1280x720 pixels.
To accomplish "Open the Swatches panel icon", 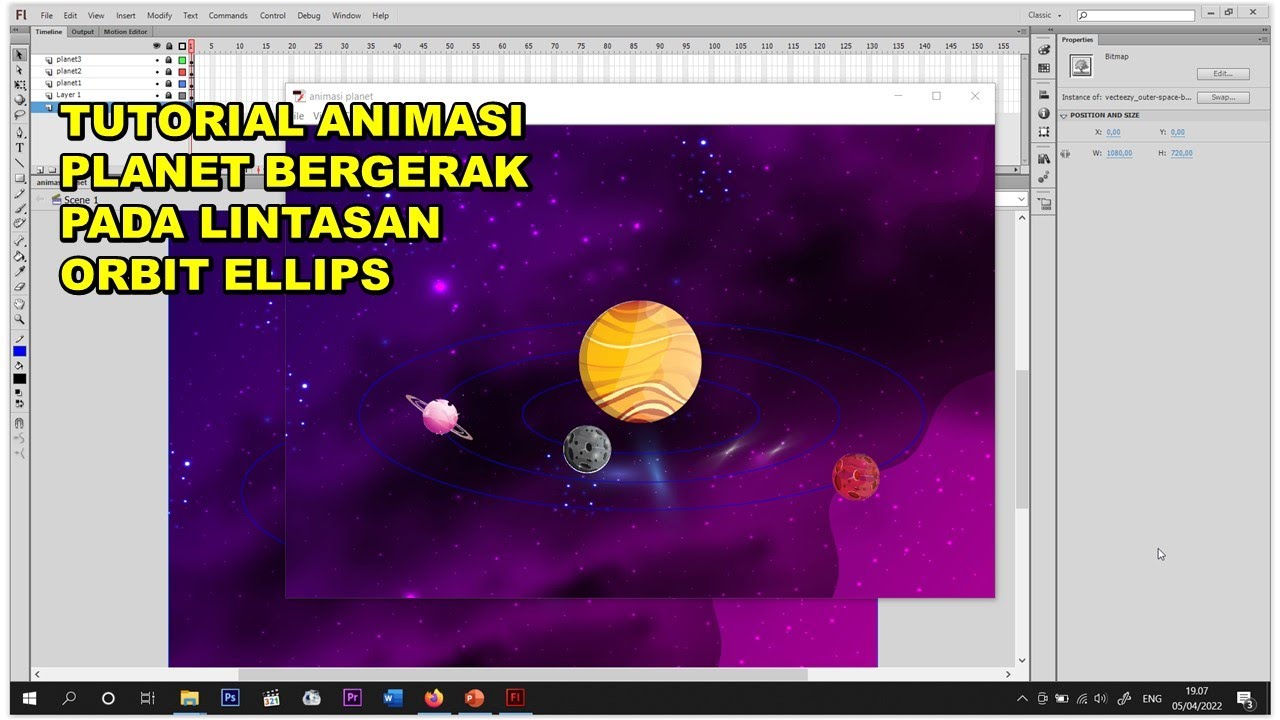I will (1044, 68).
